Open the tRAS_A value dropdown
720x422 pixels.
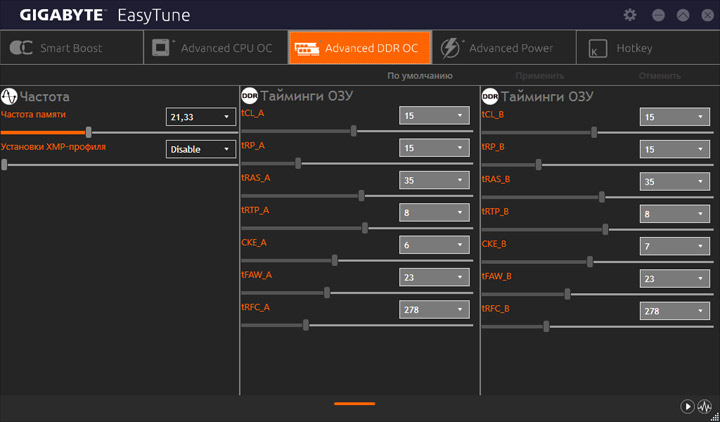[434, 180]
